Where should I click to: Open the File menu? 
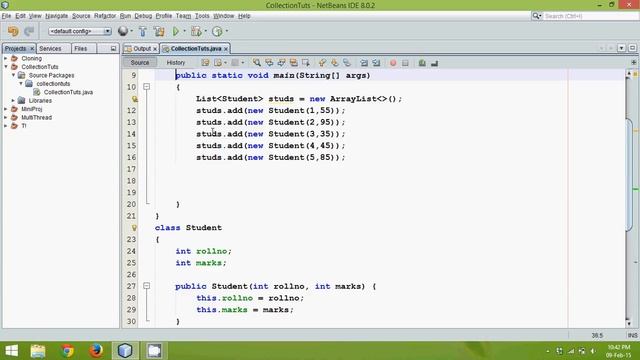coord(6,16)
